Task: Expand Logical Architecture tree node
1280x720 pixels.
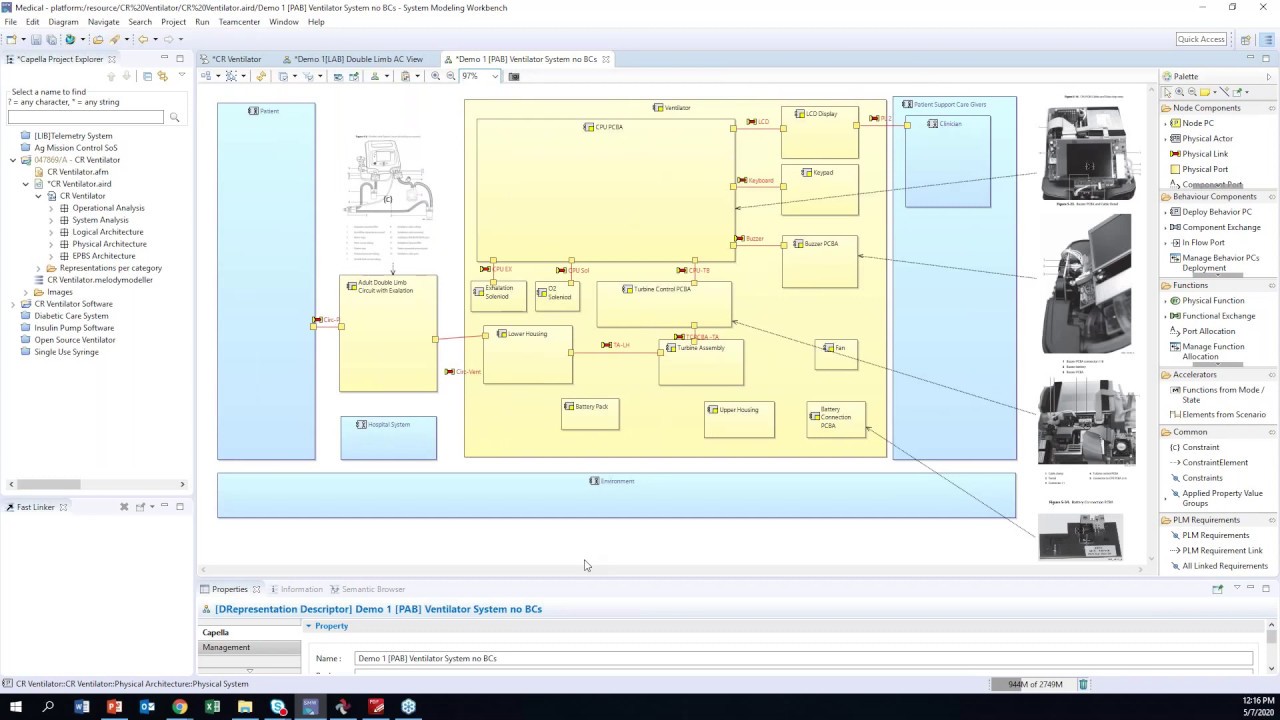Action: 51,232
